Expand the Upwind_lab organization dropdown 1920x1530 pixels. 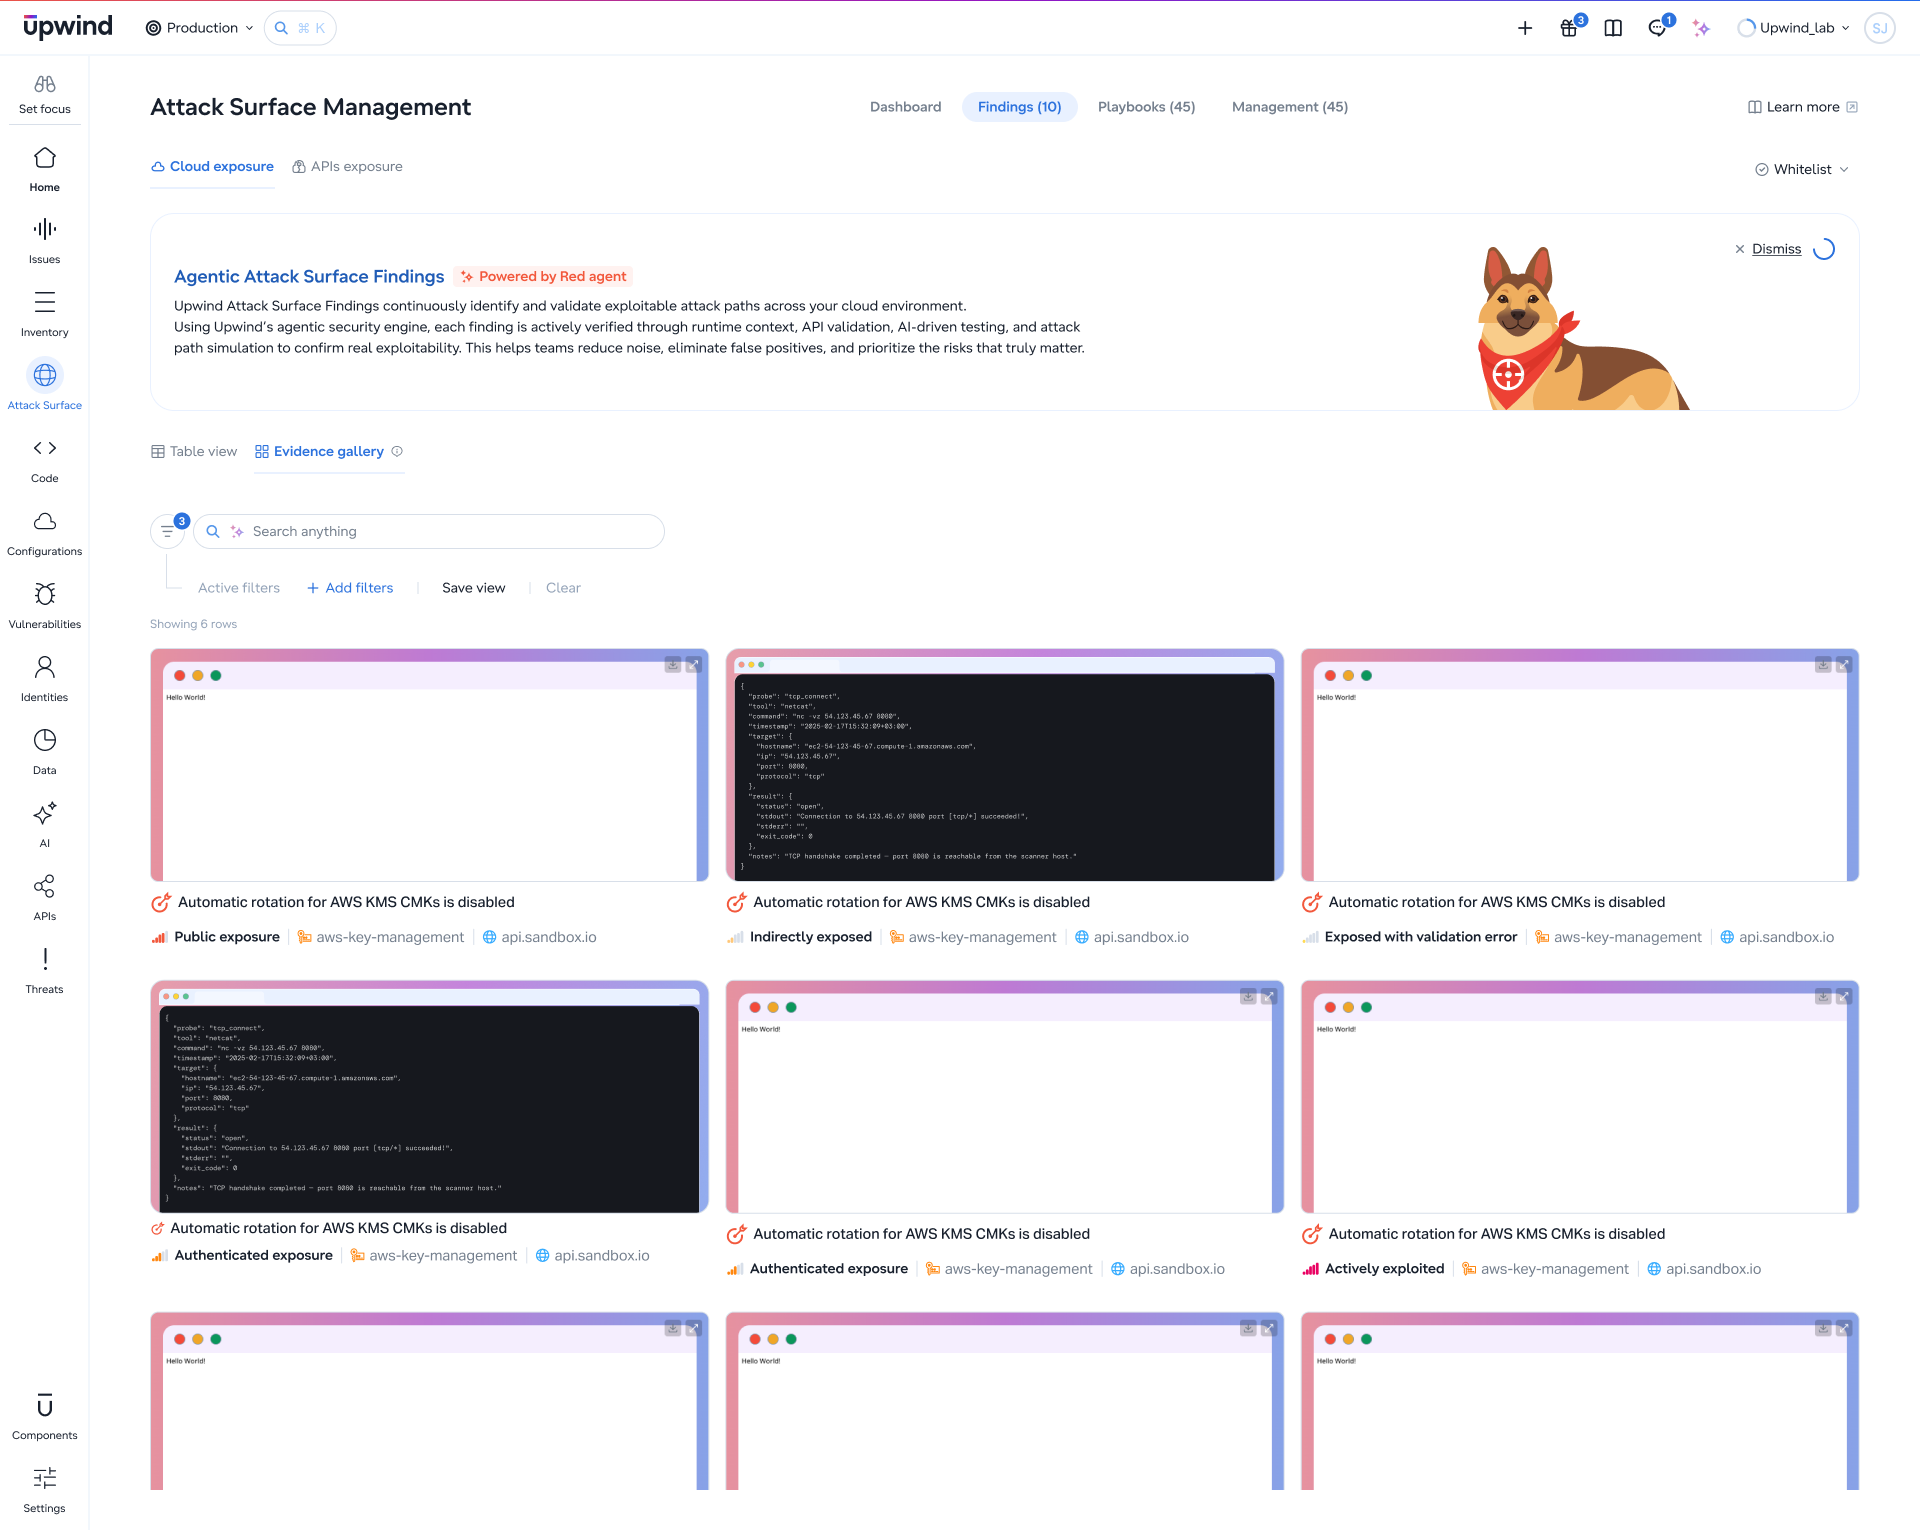point(1794,28)
